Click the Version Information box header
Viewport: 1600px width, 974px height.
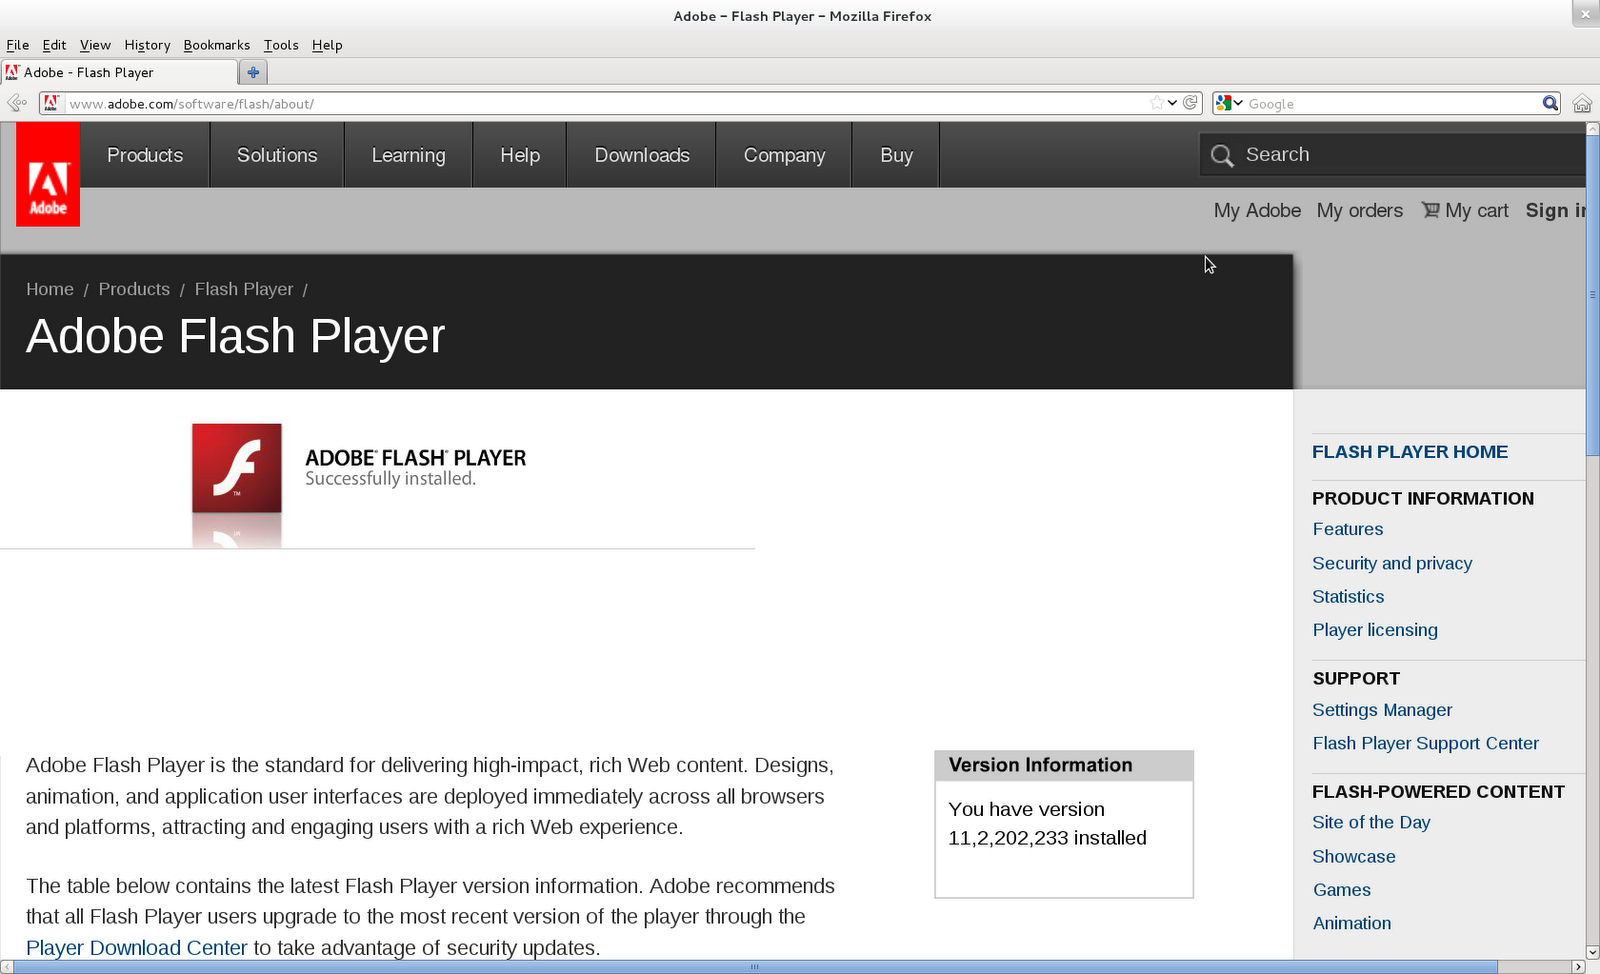1064,765
